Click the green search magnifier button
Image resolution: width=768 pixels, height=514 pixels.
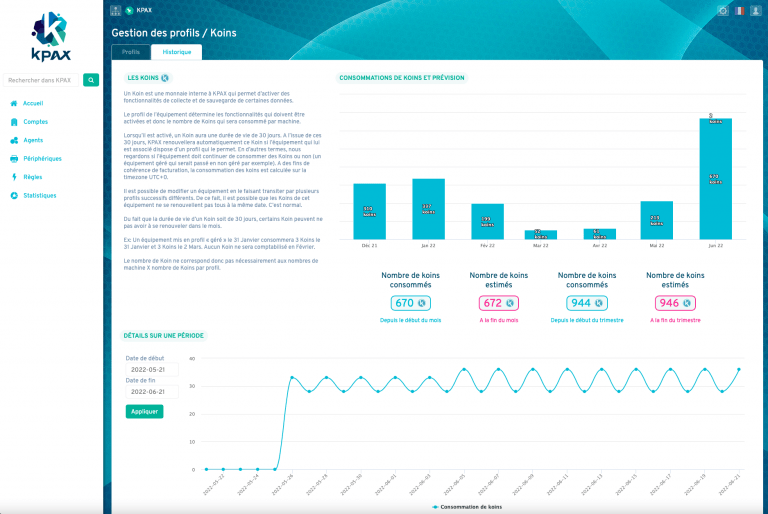click(x=91, y=80)
